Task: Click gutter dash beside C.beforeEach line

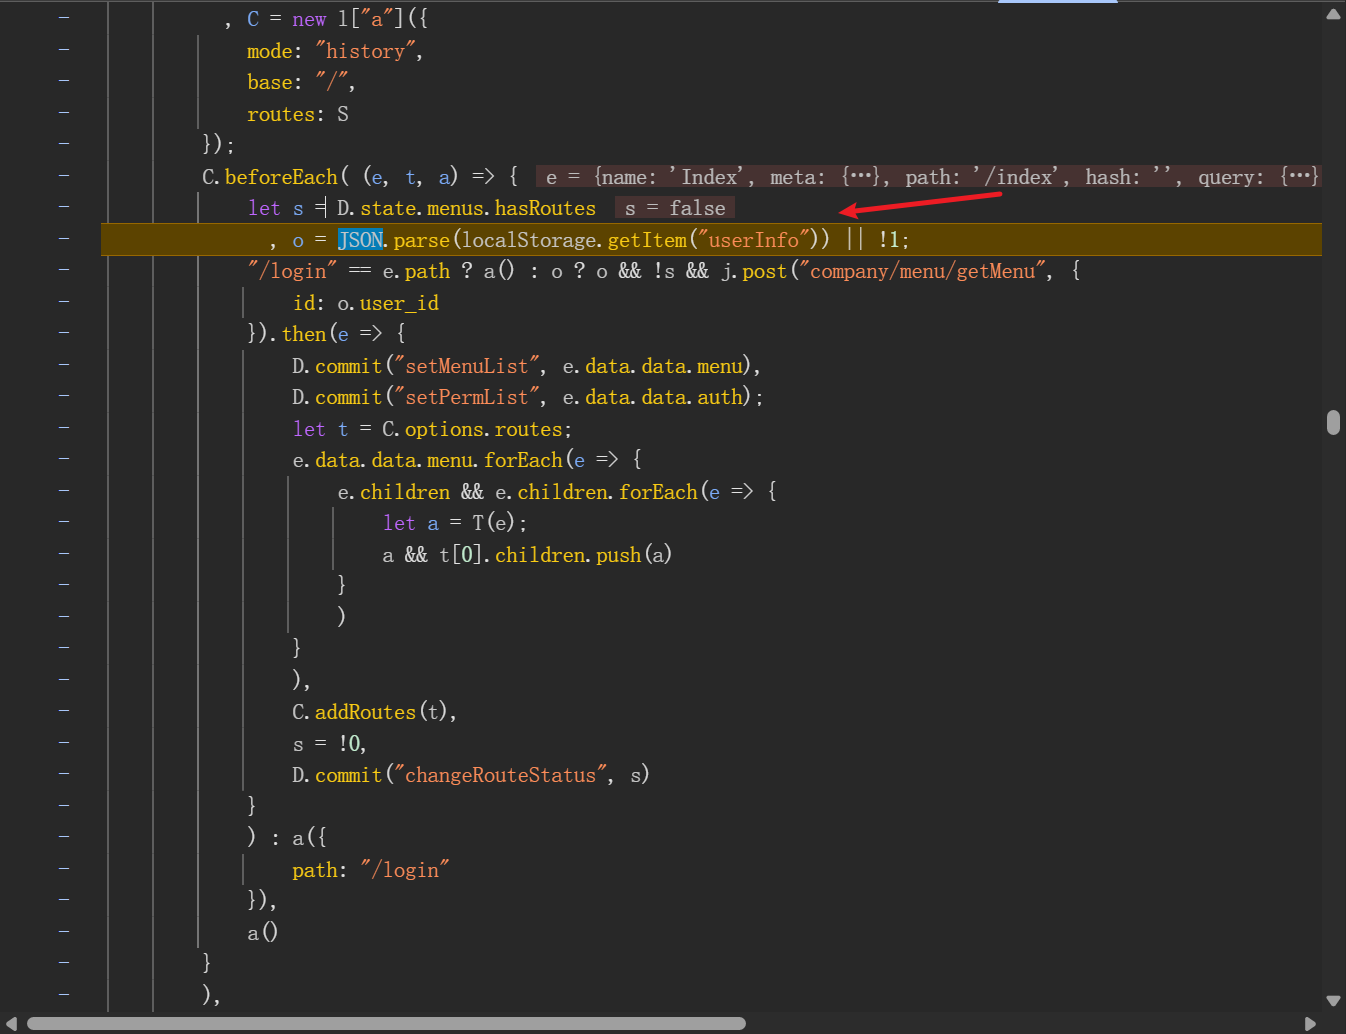Action: [x=64, y=175]
